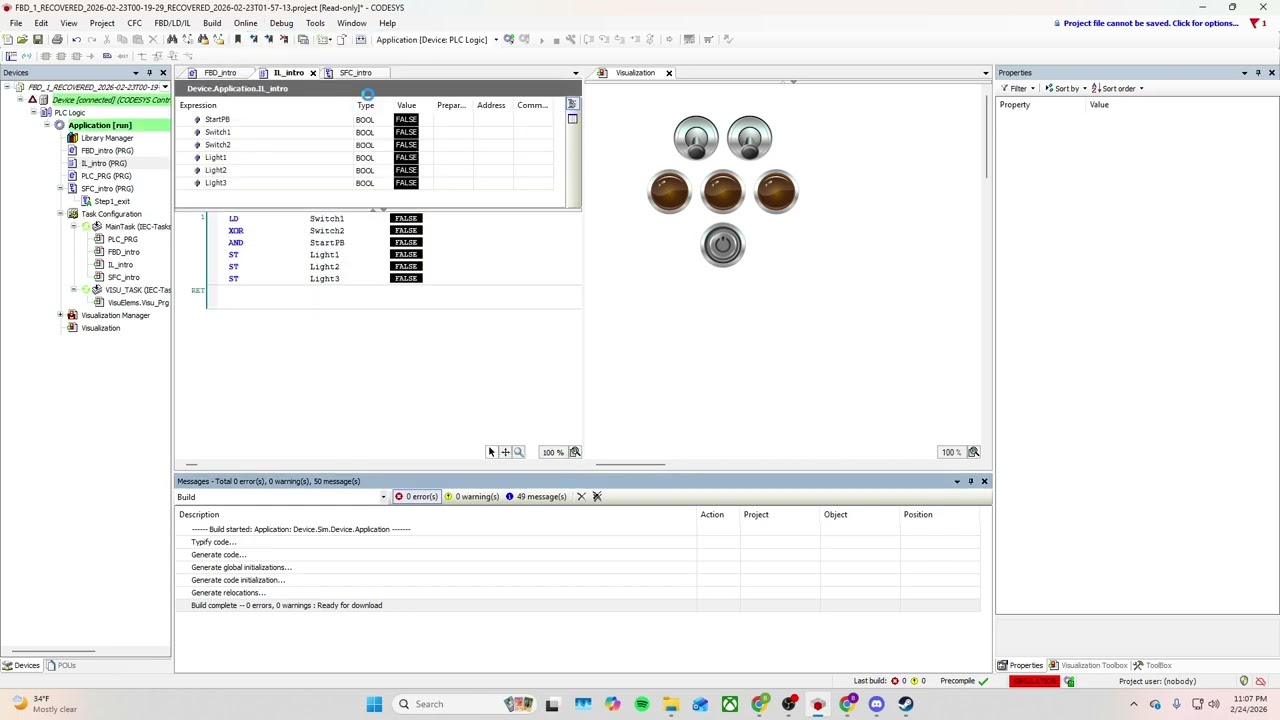Image resolution: width=1280 pixels, height=720 pixels.
Task: Switch to the FBD_intro editor tab
Action: [x=220, y=73]
